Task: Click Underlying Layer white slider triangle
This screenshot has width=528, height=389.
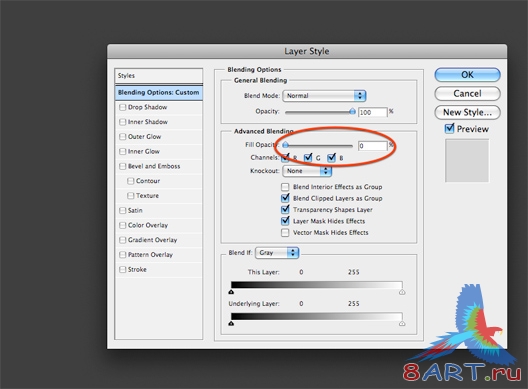Action: coord(402,324)
